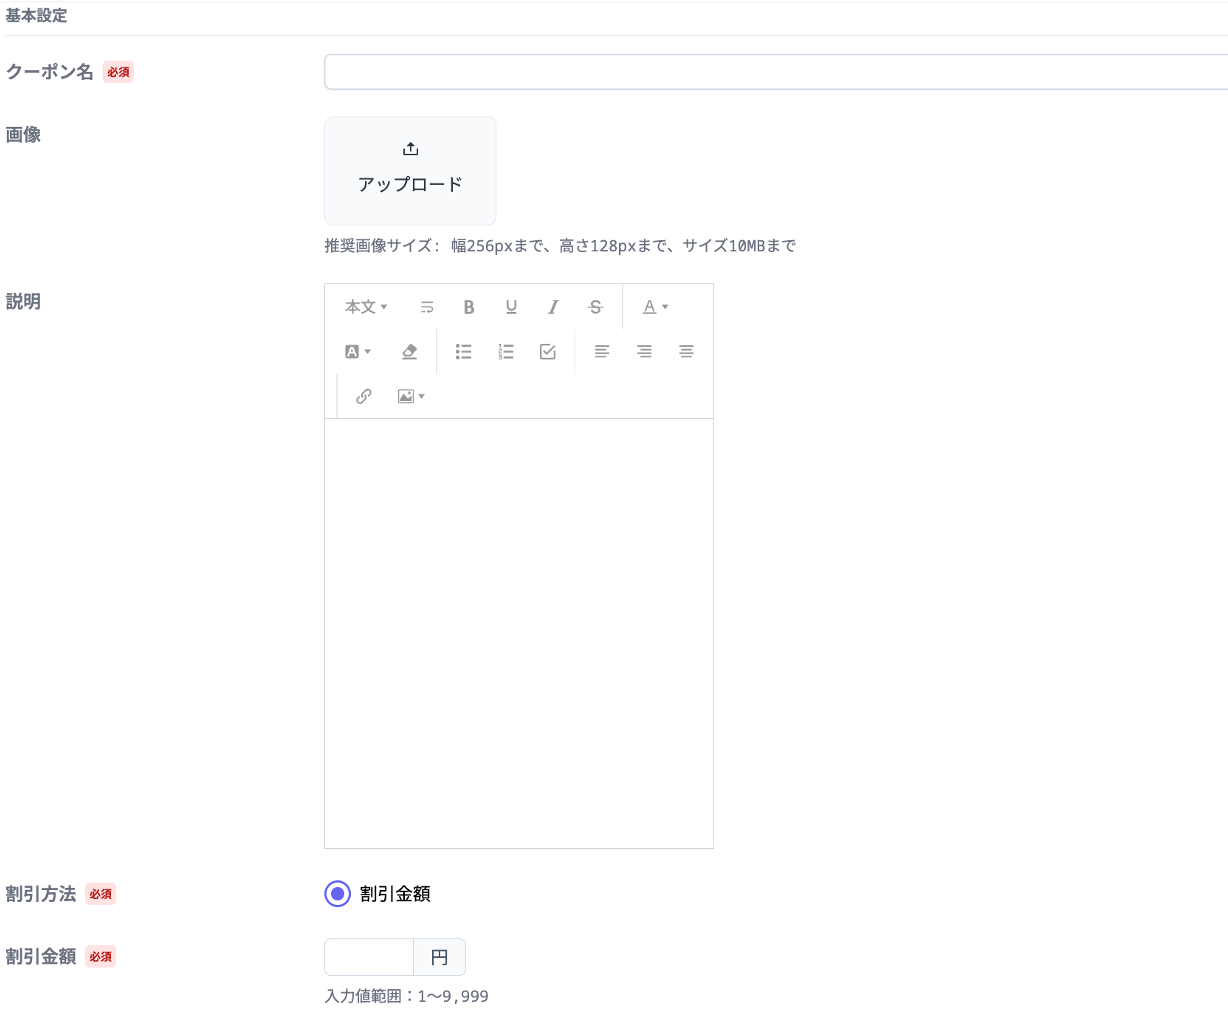This screenshot has width=1228, height=1010.
Task: Click the アップロード image upload button
Action: [410, 170]
